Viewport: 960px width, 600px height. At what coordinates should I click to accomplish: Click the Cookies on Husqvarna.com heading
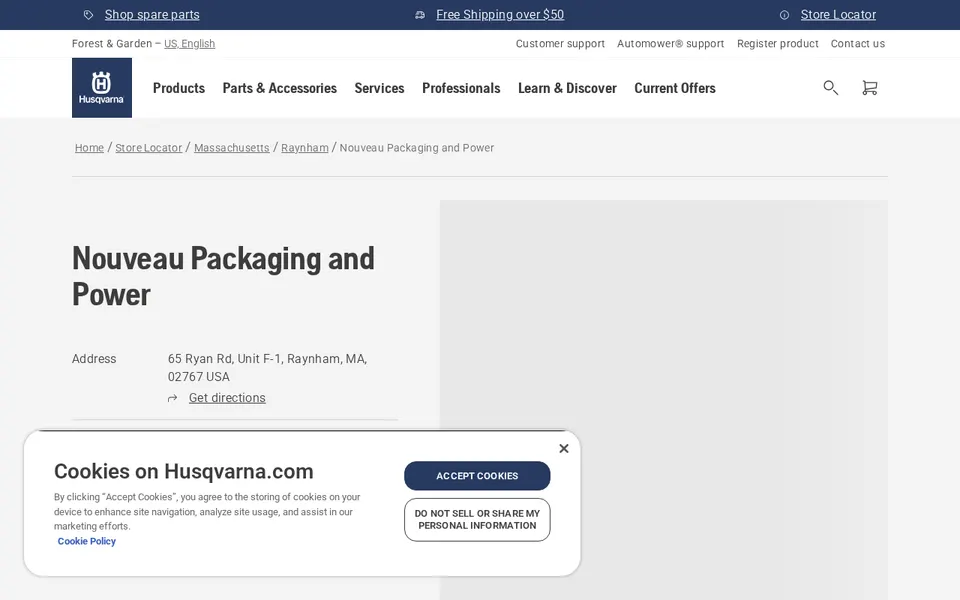click(184, 471)
